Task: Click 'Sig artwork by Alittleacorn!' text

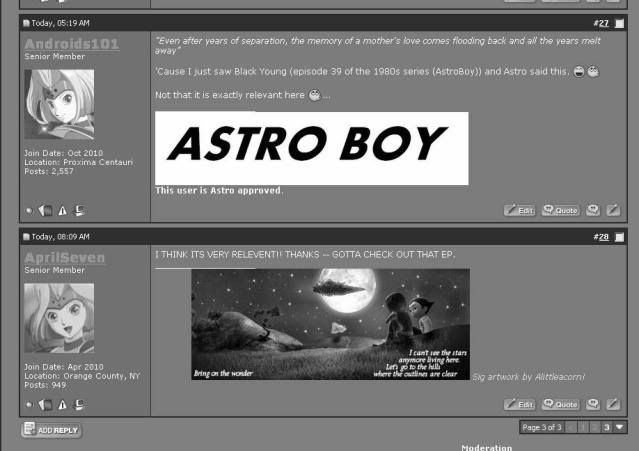Action: tap(529, 377)
